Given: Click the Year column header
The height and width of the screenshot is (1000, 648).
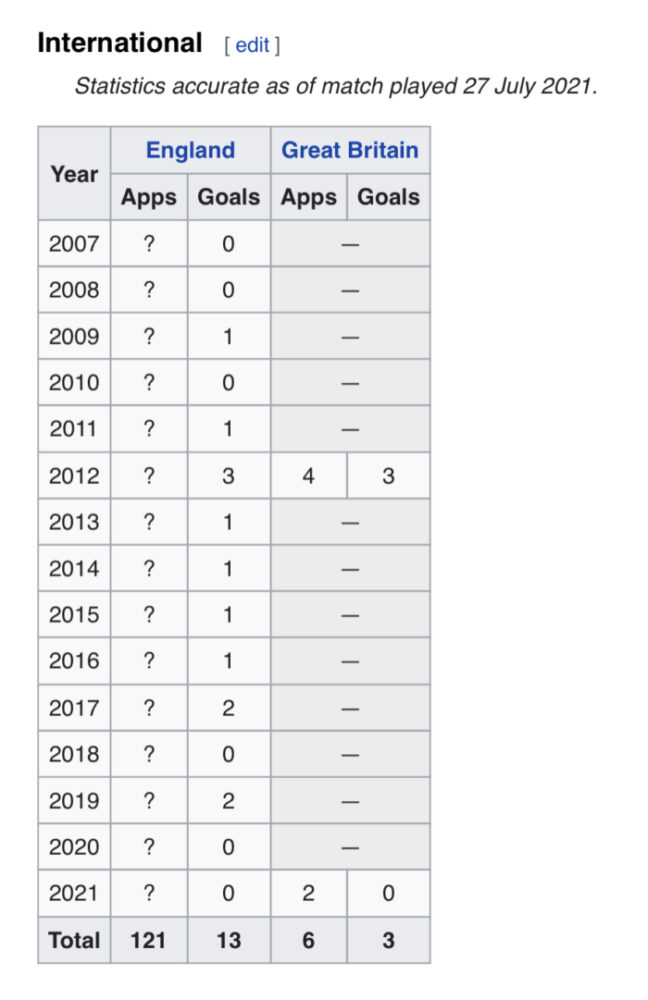Looking at the screenshot, I should pos(74,173).
